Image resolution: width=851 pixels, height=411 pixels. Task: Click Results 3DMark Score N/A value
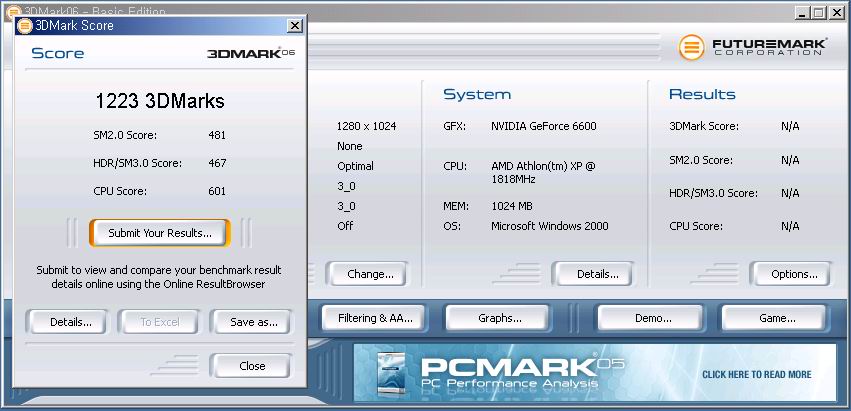tap(790, 126)
